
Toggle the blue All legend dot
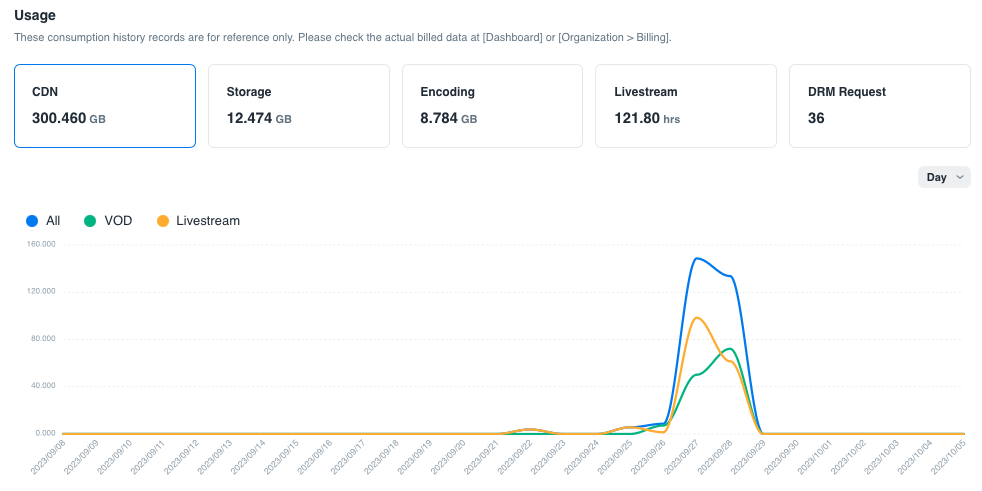[32, 221]
